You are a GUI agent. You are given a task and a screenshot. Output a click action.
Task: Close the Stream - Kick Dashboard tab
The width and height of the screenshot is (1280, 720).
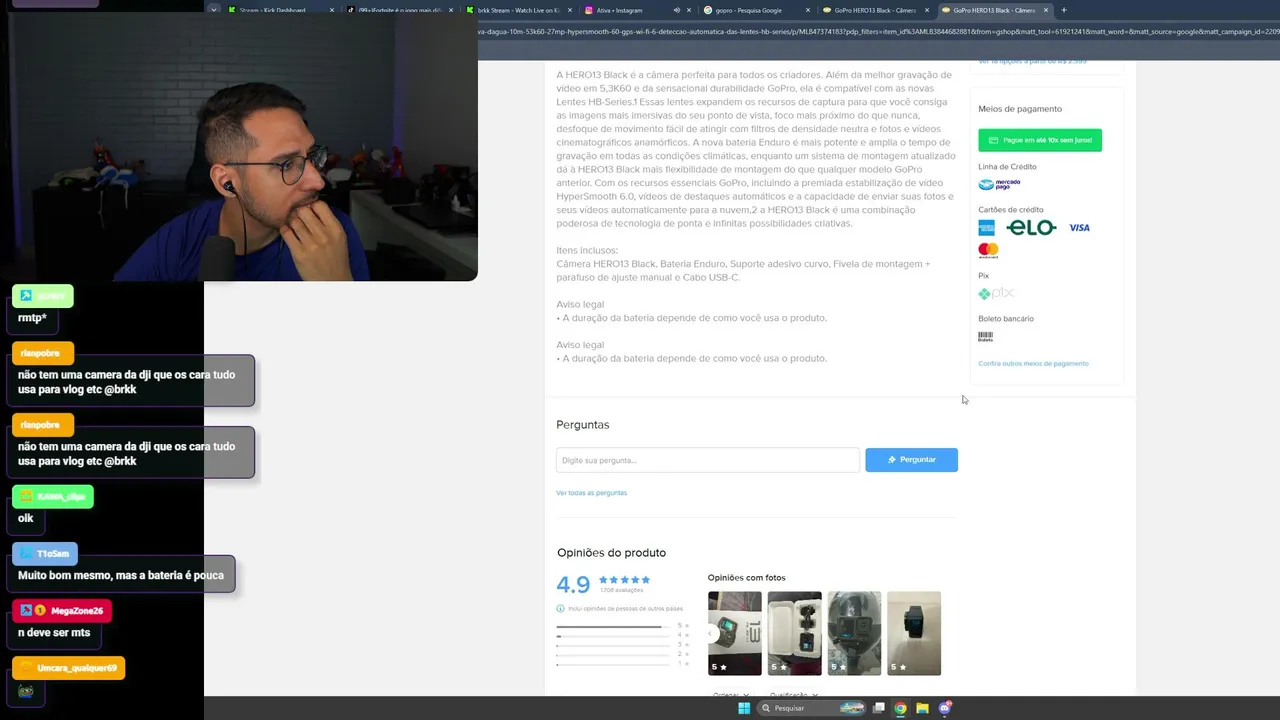[332, 10]
